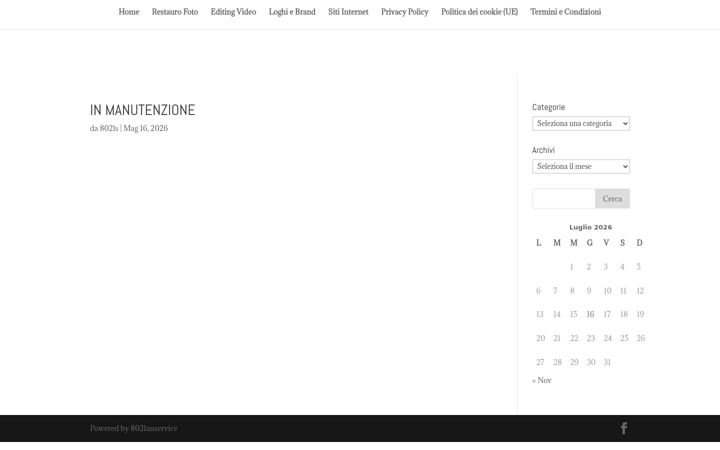Click the Cerca search button
Screen dimensions: 720x450
click(612, 198)
